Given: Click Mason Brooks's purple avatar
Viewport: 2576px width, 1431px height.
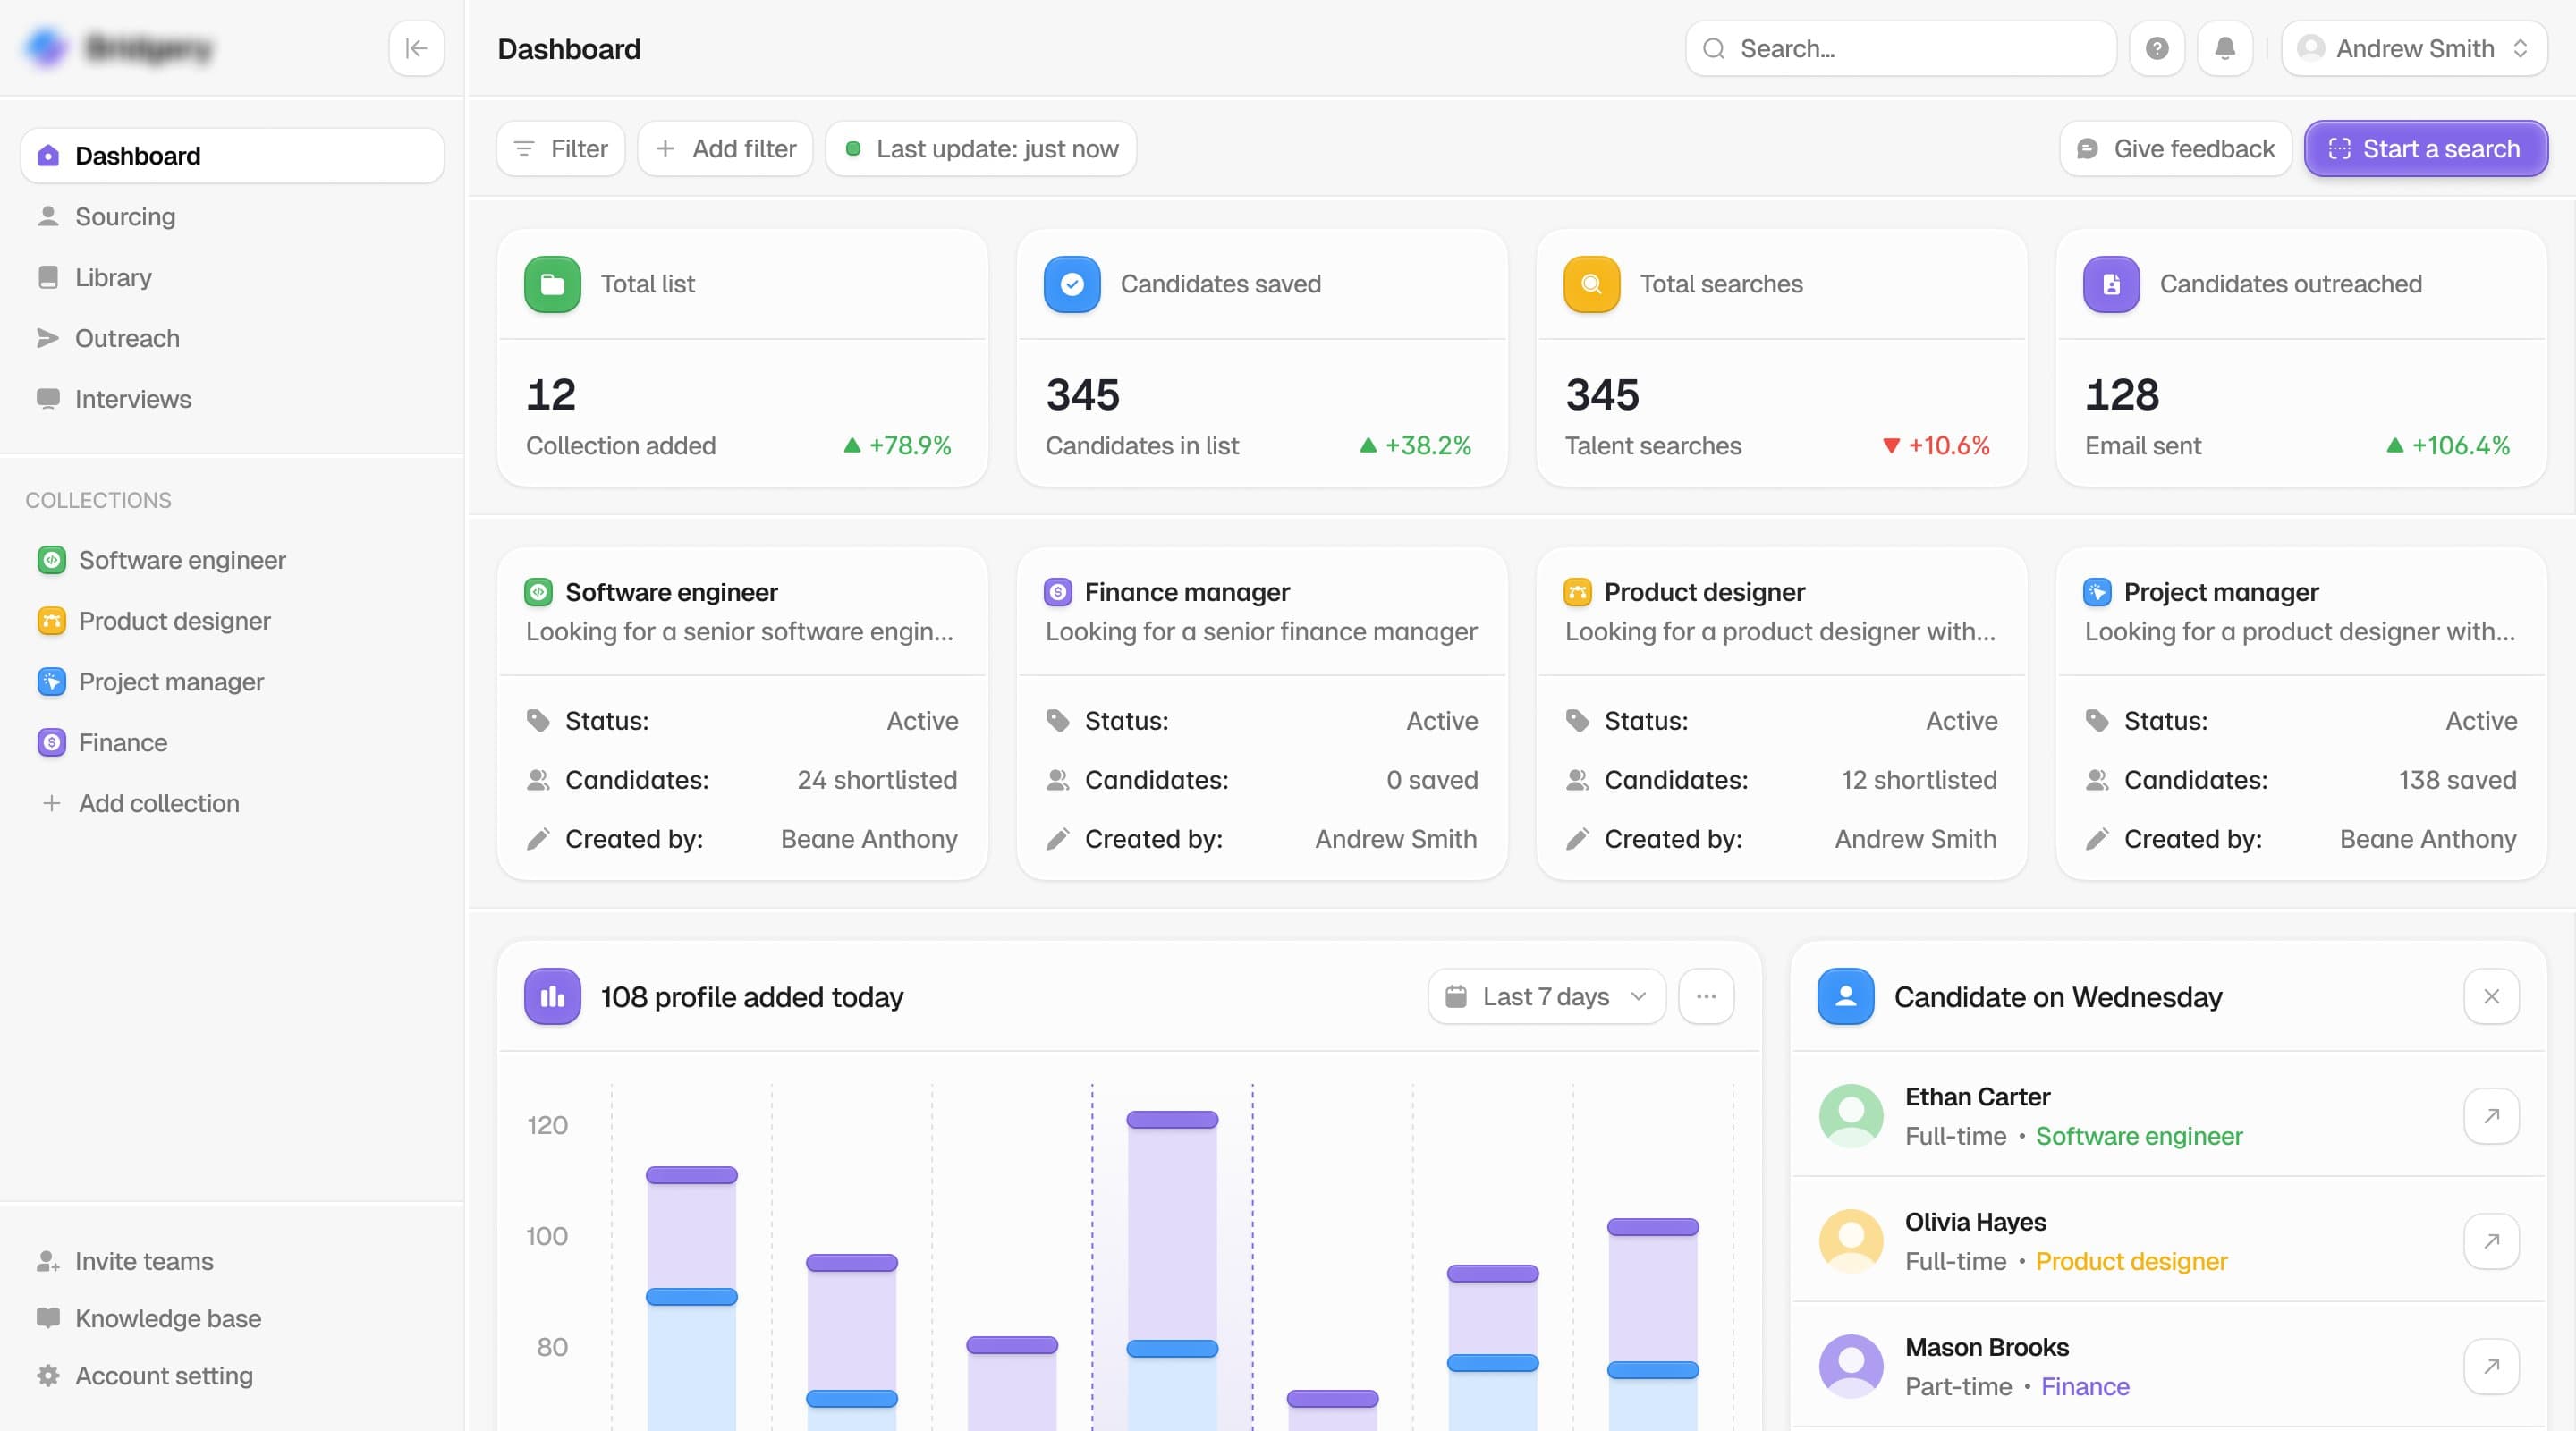Looking at the screenshot, I should pyautogui.click(x=1851, y=1366).
